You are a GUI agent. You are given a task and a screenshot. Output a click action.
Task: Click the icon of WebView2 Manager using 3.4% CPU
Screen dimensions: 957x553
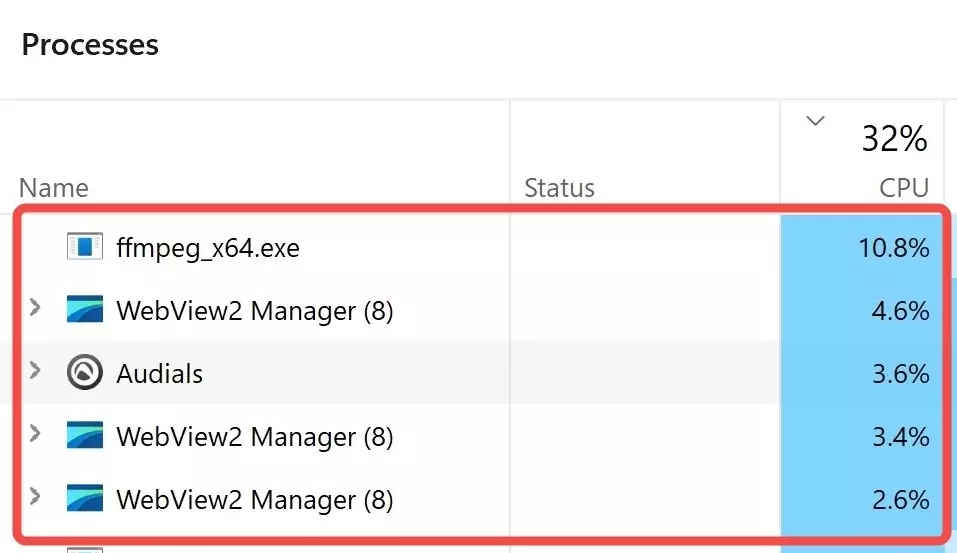pyautogui.click(x=84, y=435)
